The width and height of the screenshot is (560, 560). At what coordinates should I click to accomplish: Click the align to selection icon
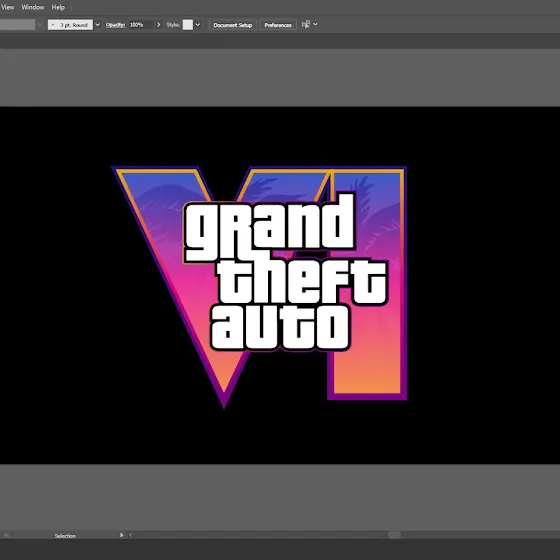coord(305,25)
